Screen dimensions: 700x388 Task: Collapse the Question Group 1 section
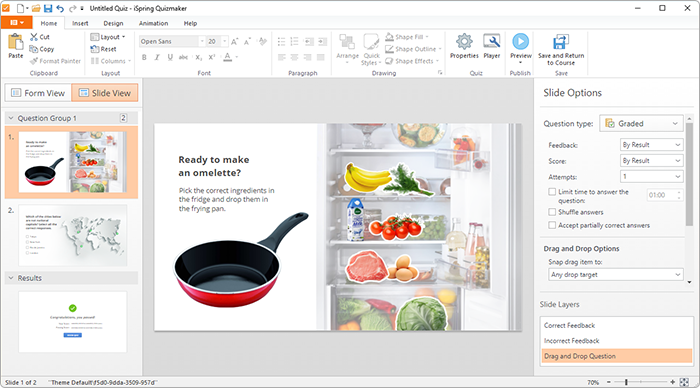click(x=11, y=118)
